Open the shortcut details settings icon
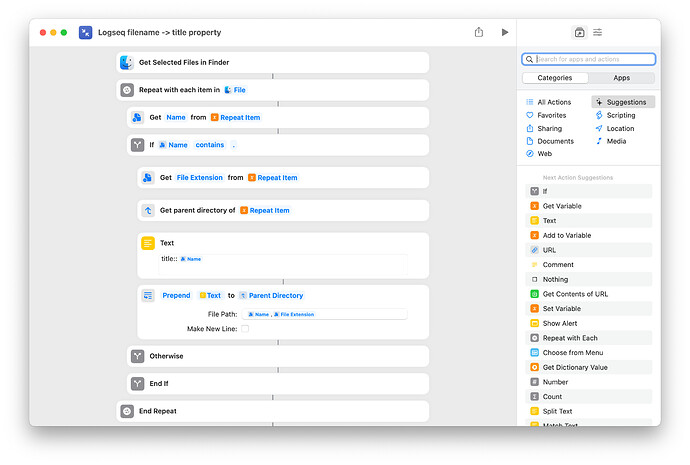 (x=598, y=33)
